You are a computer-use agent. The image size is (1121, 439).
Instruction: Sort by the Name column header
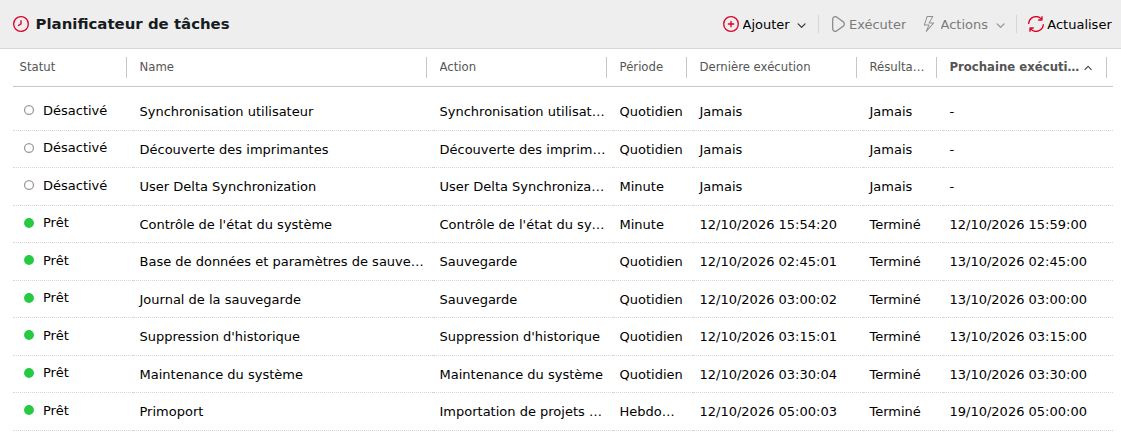157,66
